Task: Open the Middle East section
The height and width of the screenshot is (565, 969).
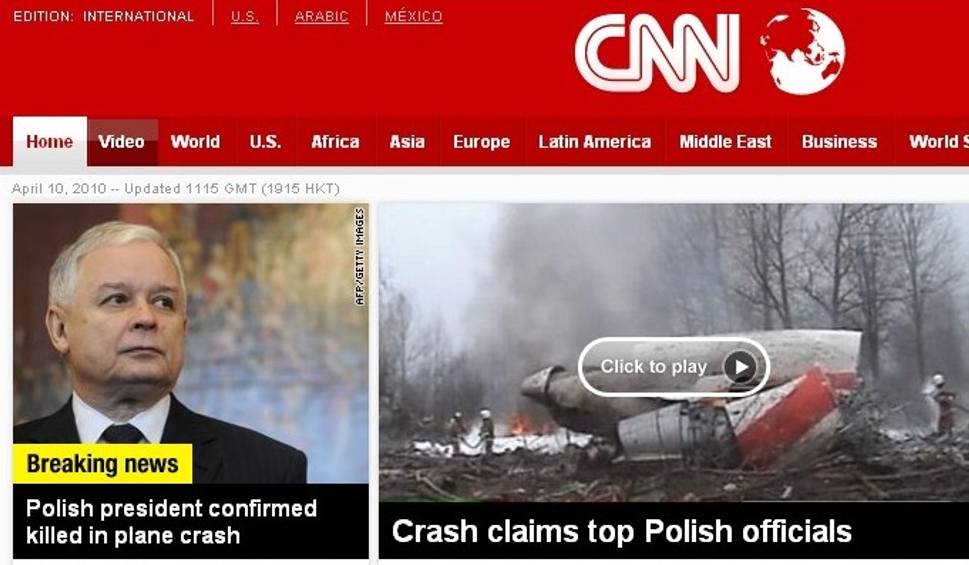Action: (x=726, y=142)
